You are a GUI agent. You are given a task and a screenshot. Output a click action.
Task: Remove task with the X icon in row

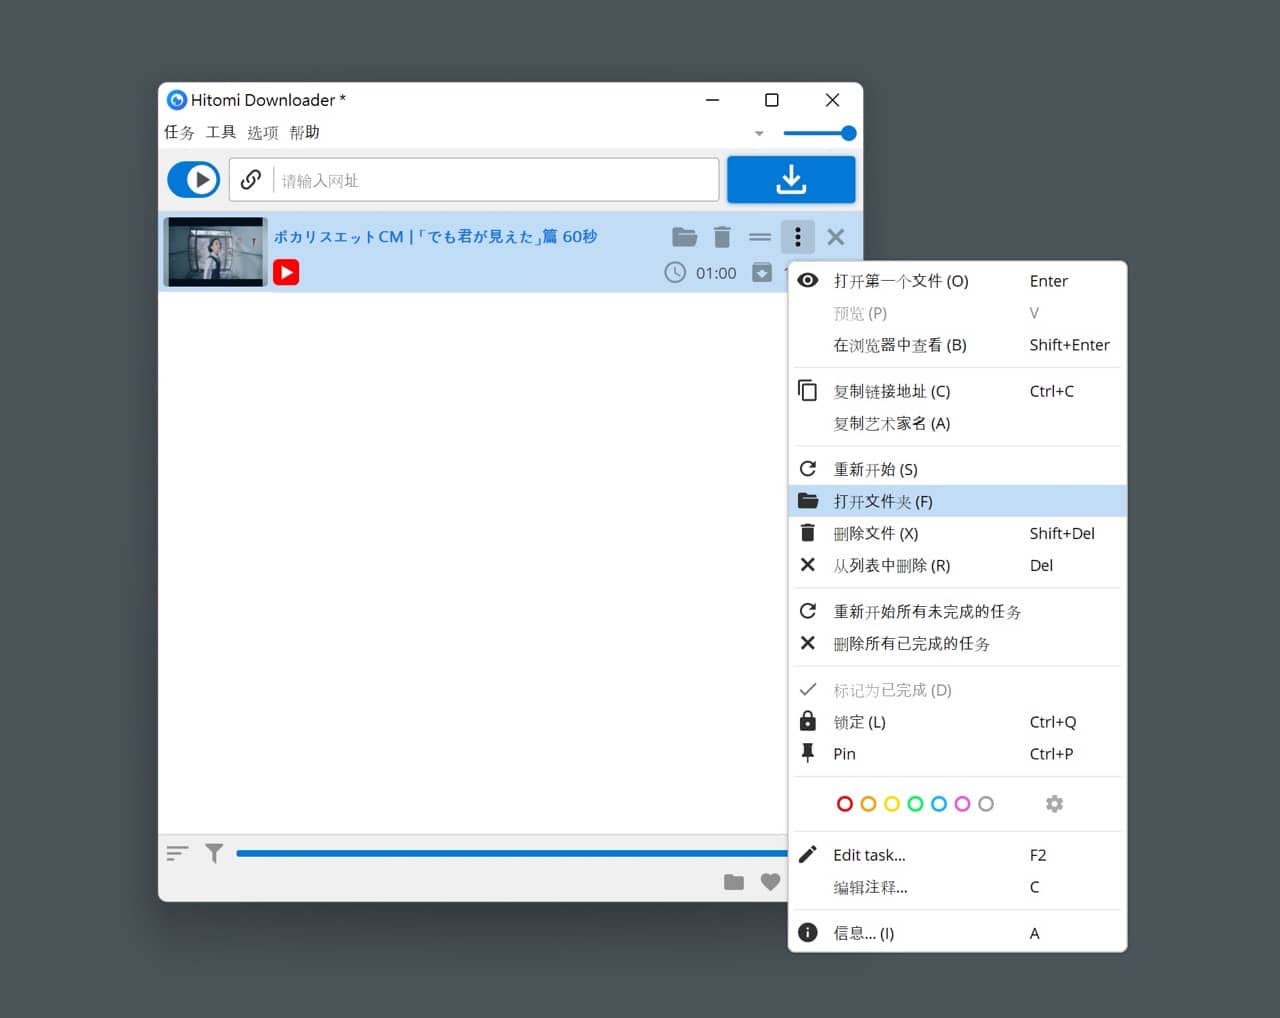click(x=836, y=237)
